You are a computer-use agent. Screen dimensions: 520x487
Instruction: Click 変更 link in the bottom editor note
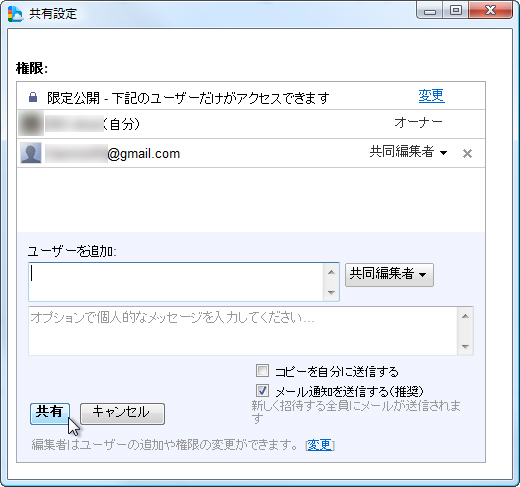[x=319, y=445]
